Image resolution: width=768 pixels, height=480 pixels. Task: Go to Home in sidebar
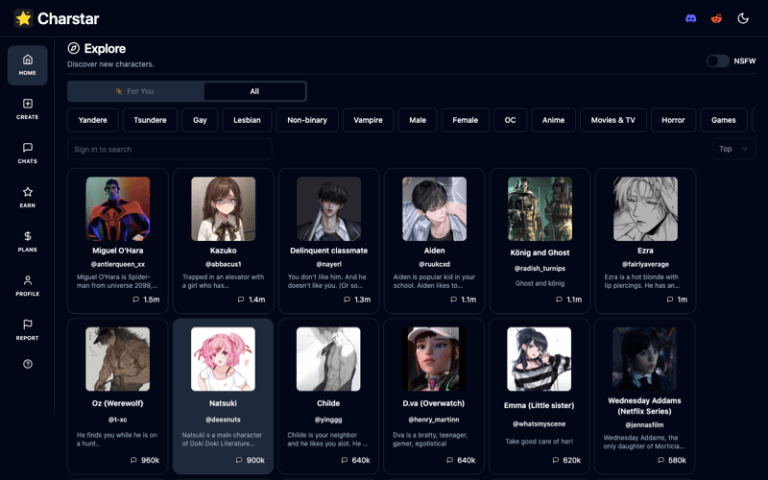(x=27, y=65)
